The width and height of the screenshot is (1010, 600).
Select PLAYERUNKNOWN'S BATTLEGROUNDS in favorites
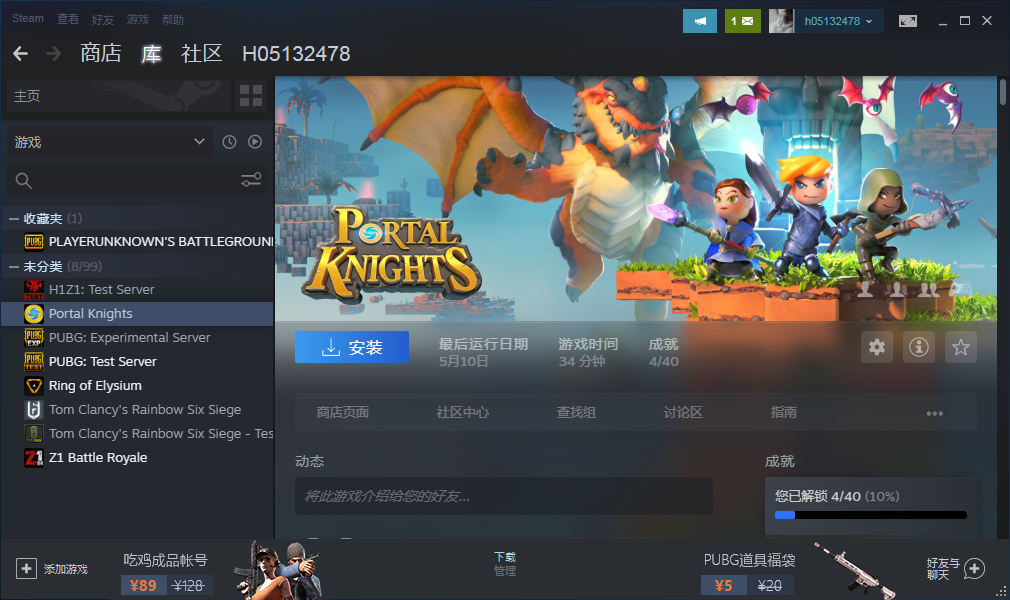137,242
